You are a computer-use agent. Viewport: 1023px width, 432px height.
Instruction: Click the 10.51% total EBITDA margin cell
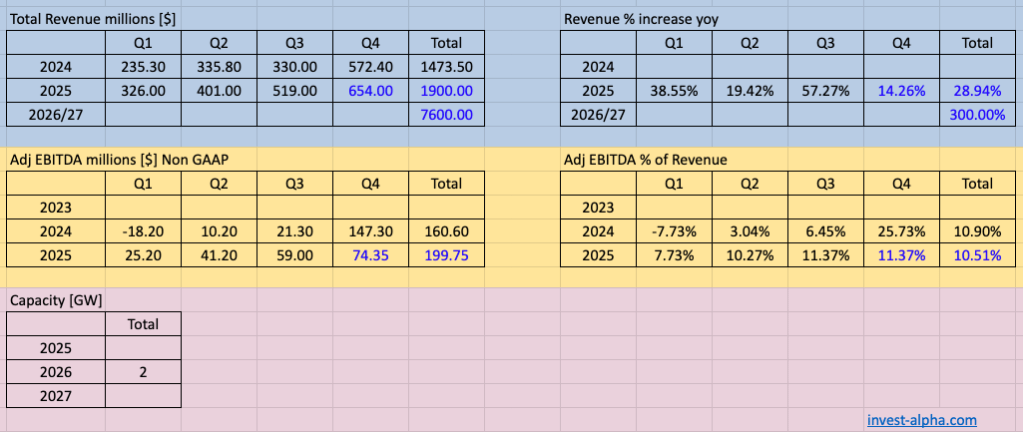[x=977, y=254]
